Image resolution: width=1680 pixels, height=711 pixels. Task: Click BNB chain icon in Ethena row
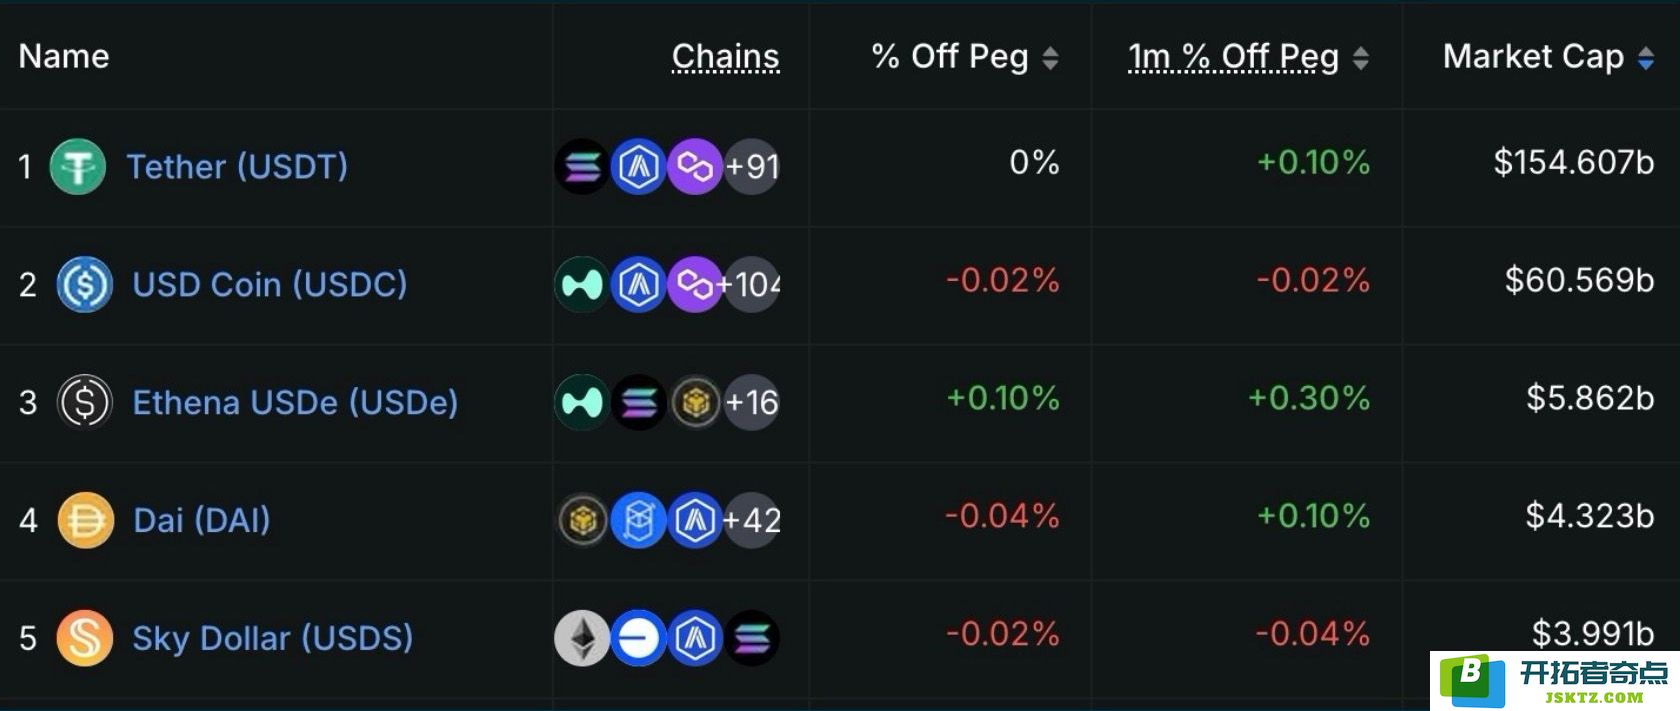[695, 402]
